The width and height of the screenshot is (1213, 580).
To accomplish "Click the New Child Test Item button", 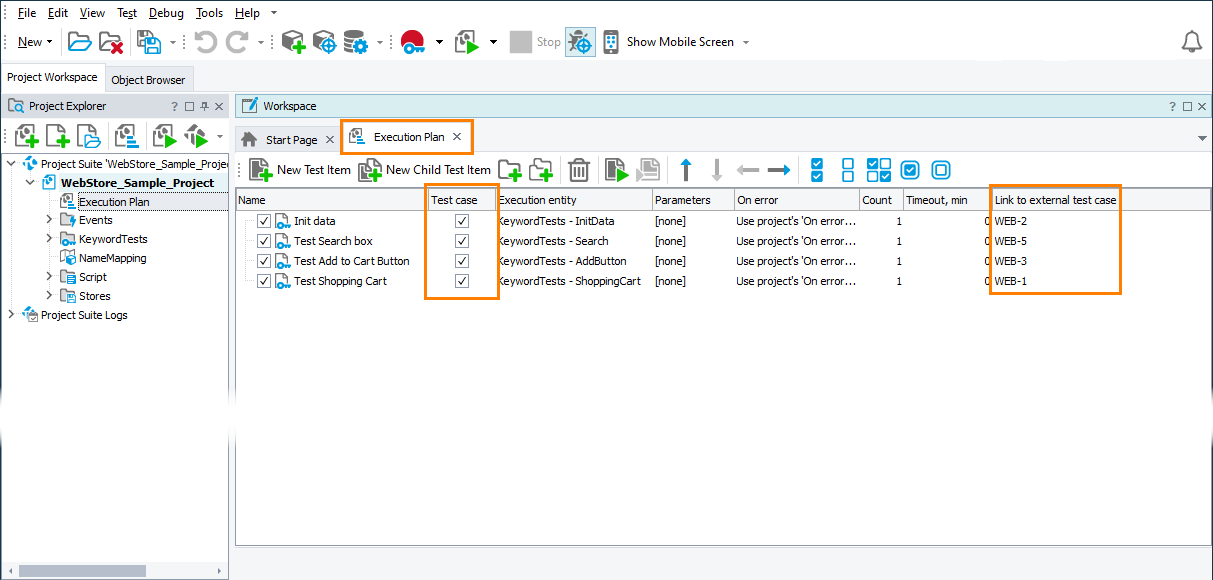I will [425, 170].
